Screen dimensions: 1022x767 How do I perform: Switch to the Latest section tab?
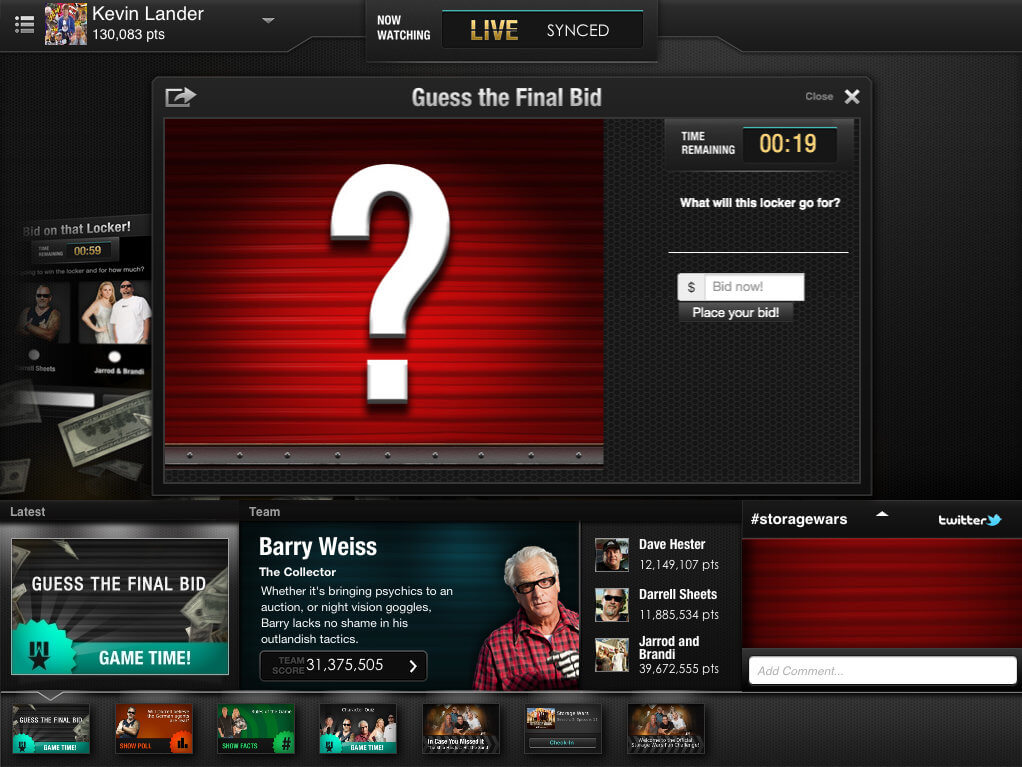click(x=28, y=512)
